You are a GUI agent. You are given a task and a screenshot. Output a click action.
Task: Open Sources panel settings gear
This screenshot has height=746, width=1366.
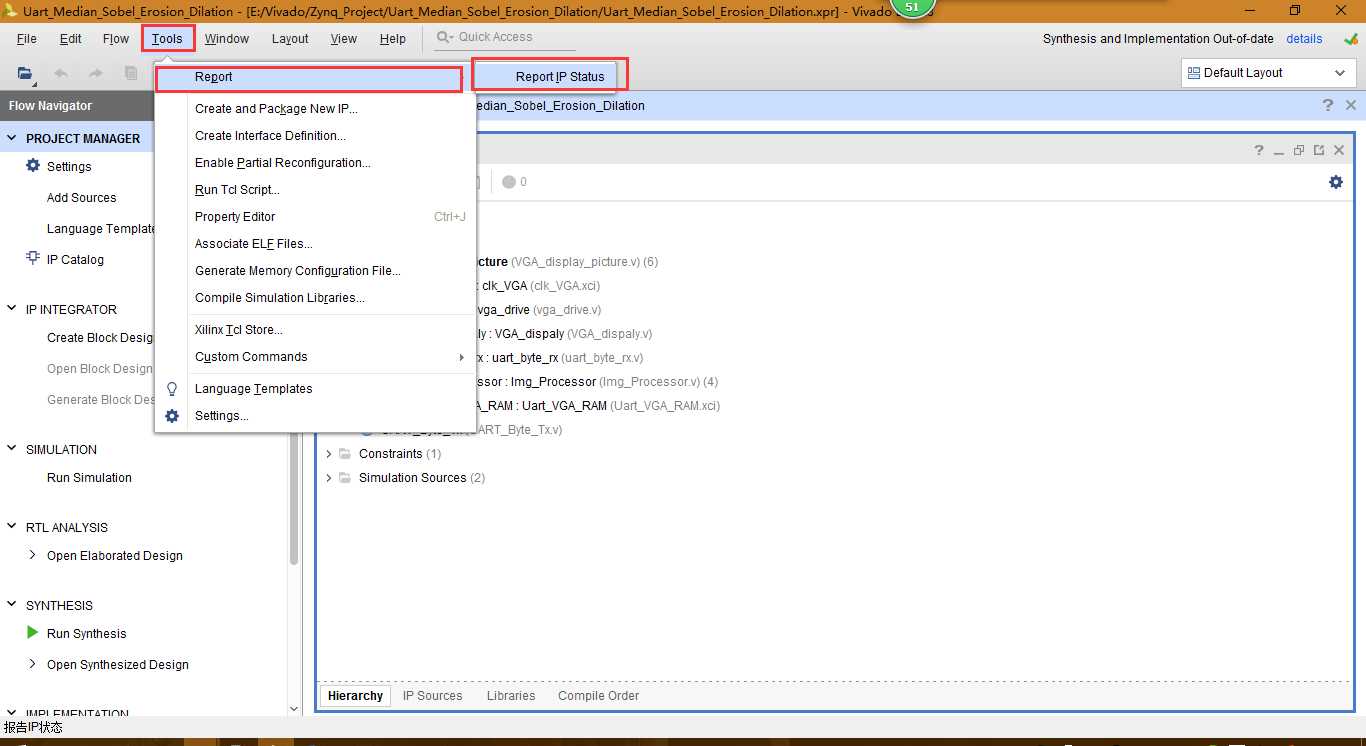point(1336,182)
